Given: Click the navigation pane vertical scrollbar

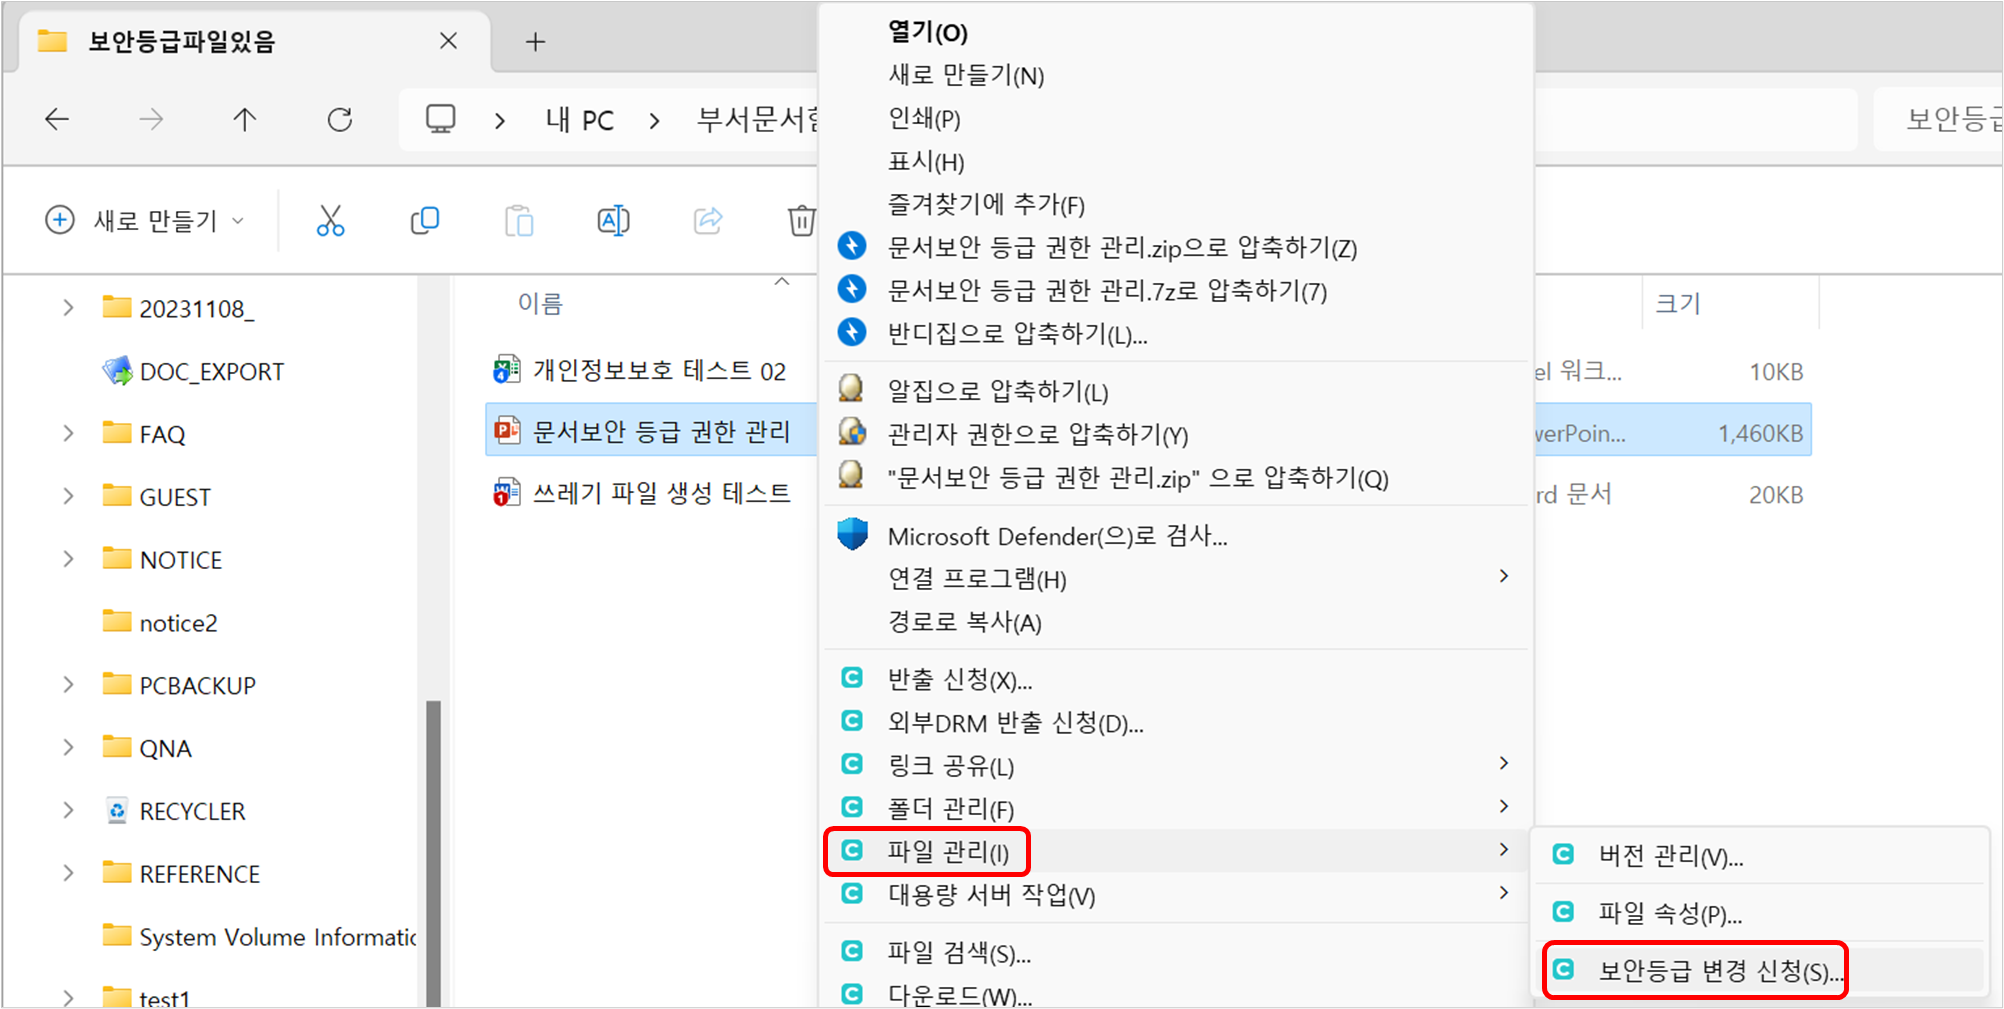Looking at the screenshot, I should (433, 850).
